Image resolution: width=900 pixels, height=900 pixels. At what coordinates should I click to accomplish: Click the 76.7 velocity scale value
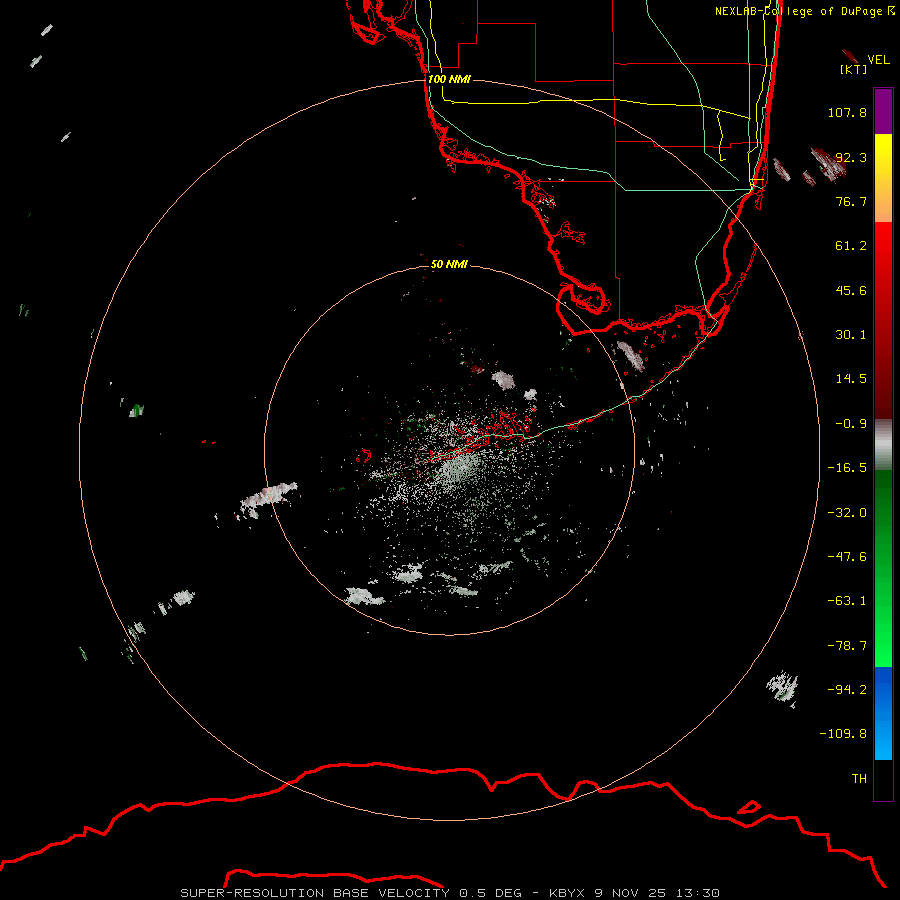point(851,201)
